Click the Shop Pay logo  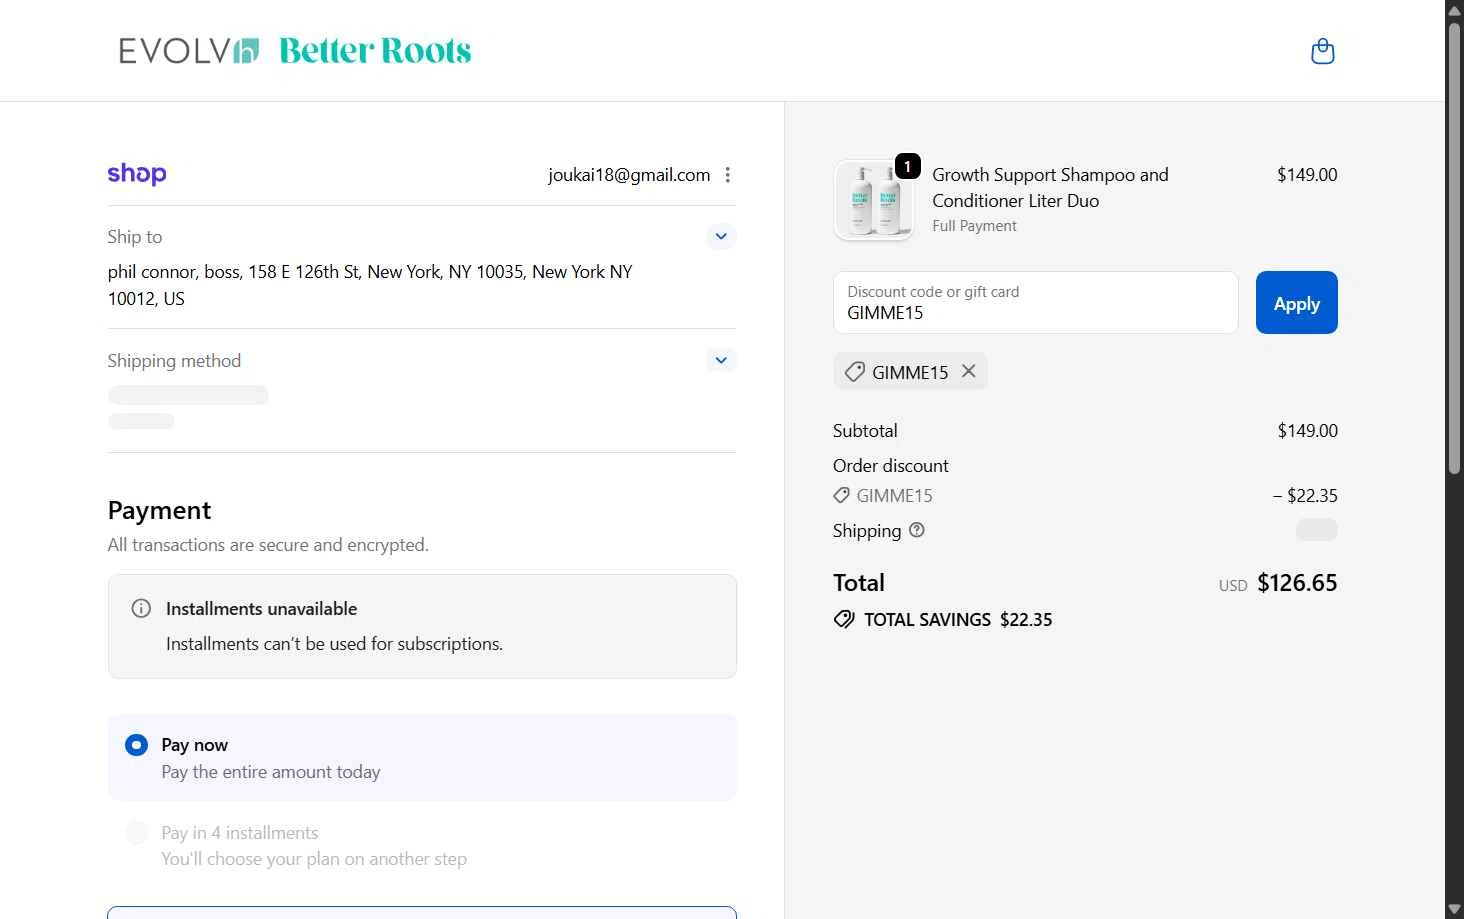pyautogui.click(x=137, y=174)
